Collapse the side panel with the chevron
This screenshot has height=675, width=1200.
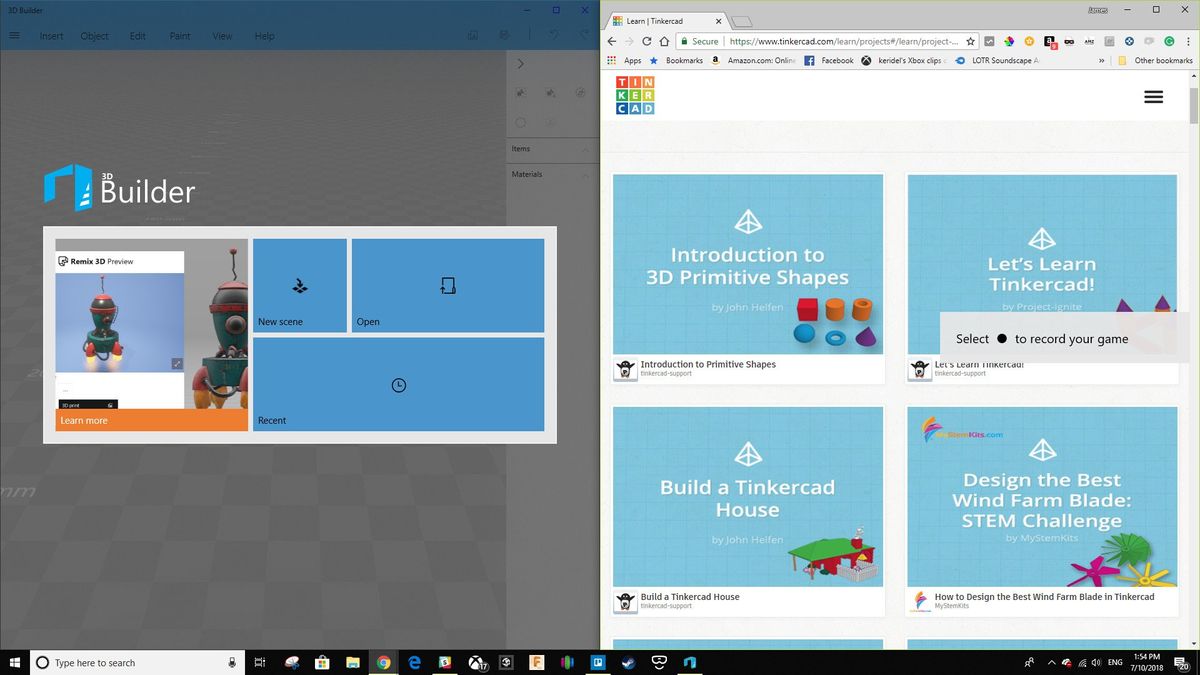pyautogui.click(x=520, y=62)
